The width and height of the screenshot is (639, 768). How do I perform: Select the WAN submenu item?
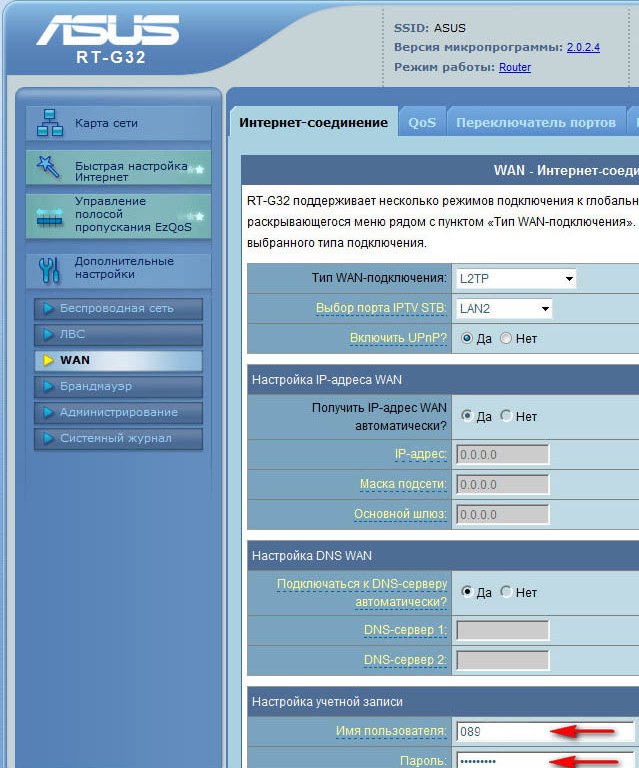(x=118, y=360)
